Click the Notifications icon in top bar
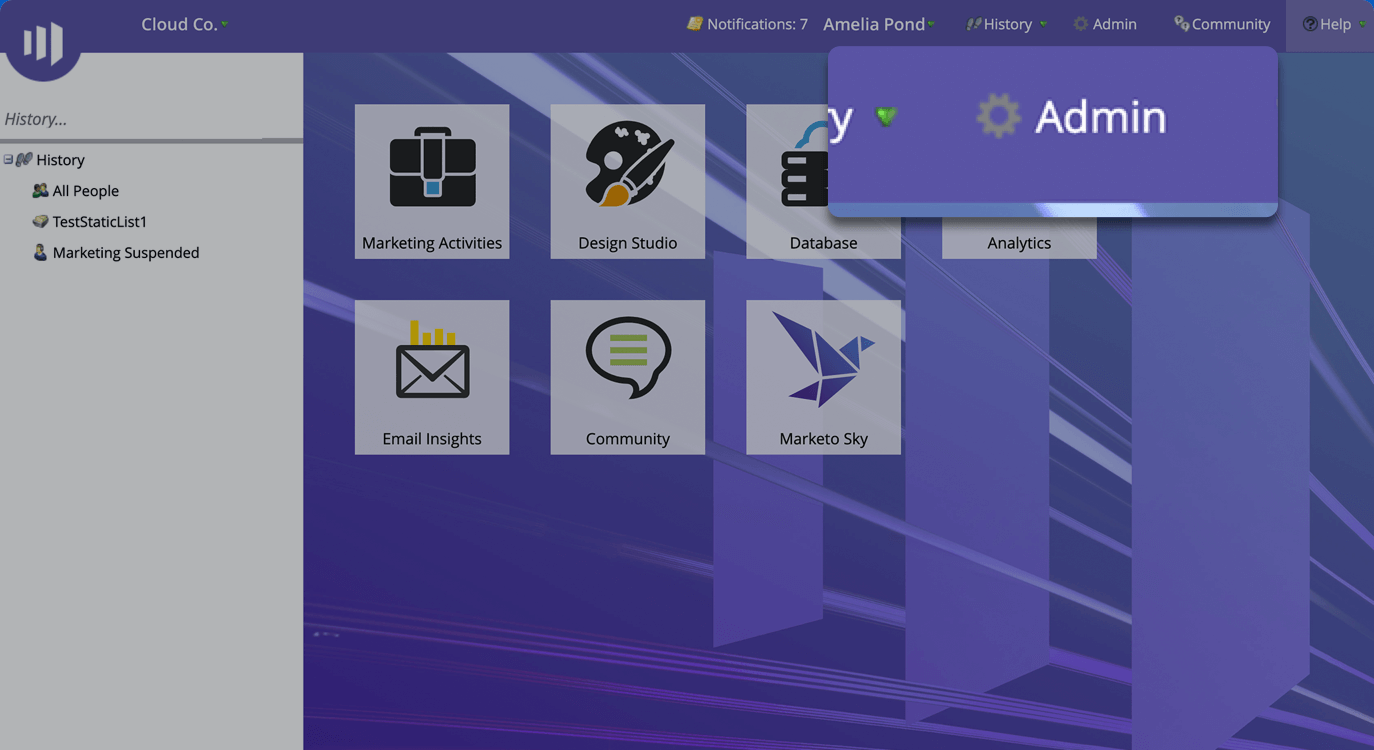 pyautogui.click(x=695, y=24)
